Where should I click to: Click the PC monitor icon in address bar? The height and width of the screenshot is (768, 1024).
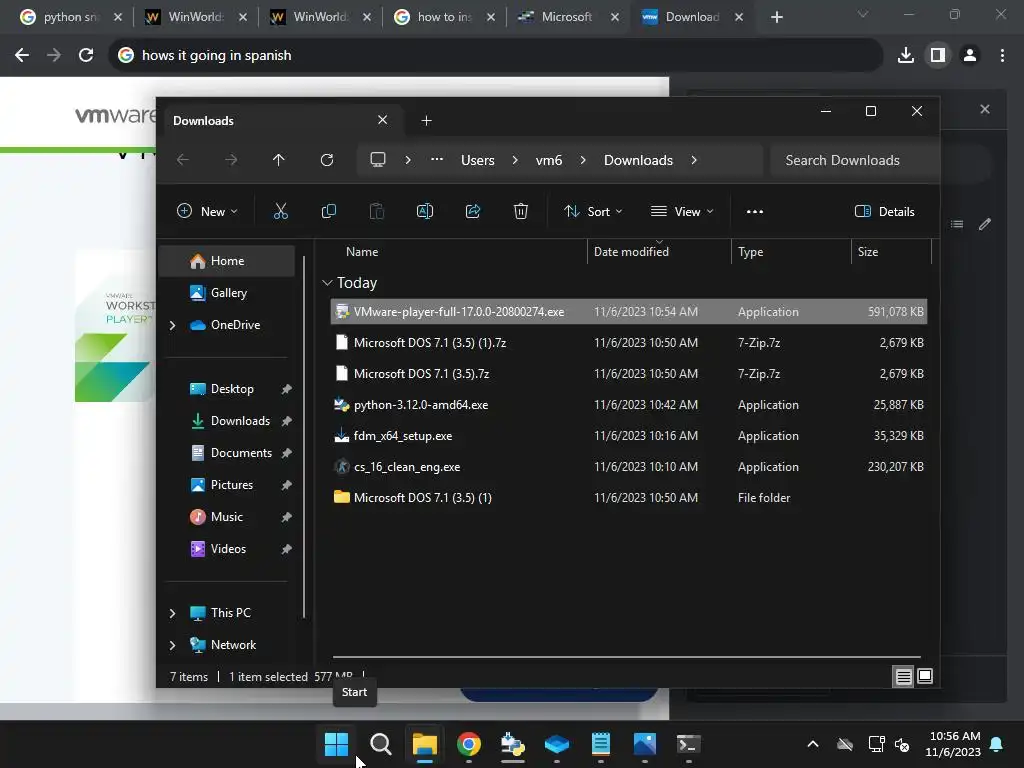(377, 160)
